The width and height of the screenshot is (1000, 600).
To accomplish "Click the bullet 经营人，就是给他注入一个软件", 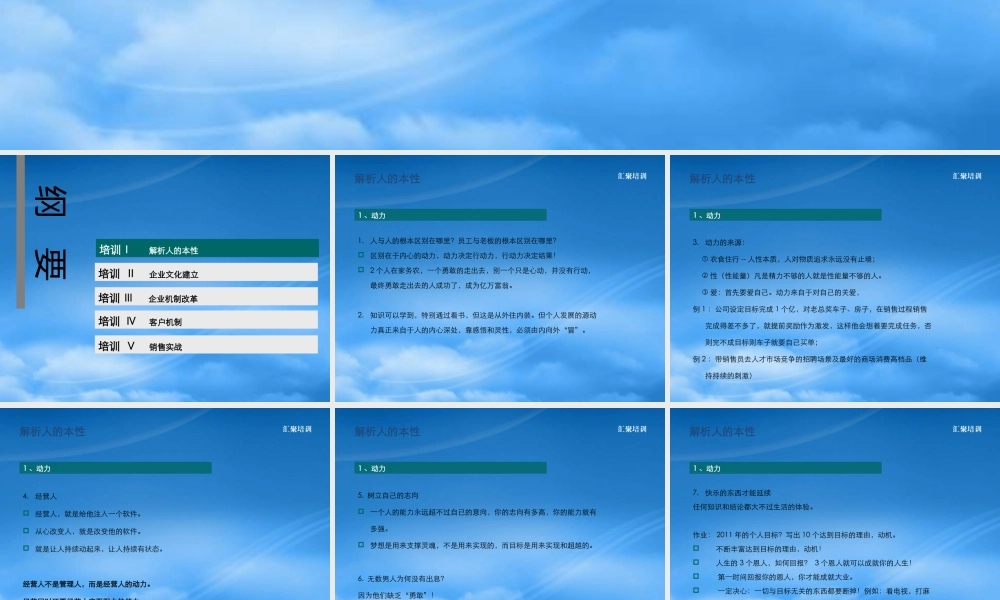I will pyautogui.click(x=88, y=513).
